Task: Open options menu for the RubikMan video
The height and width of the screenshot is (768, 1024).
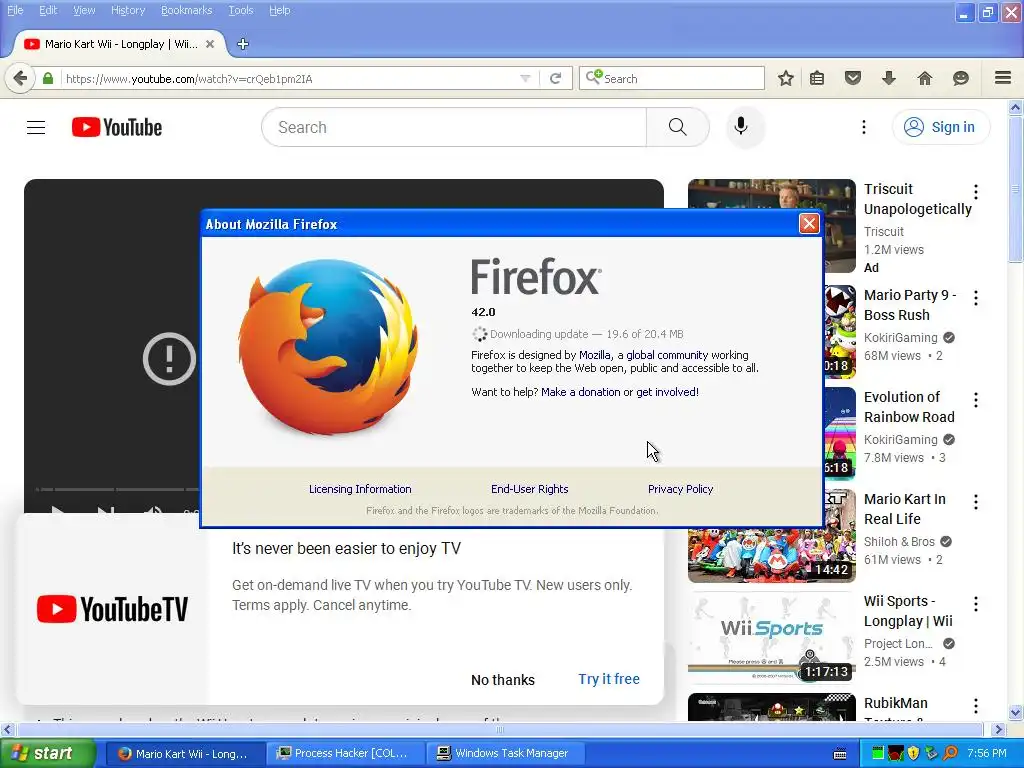Action: tap(976, 706)
